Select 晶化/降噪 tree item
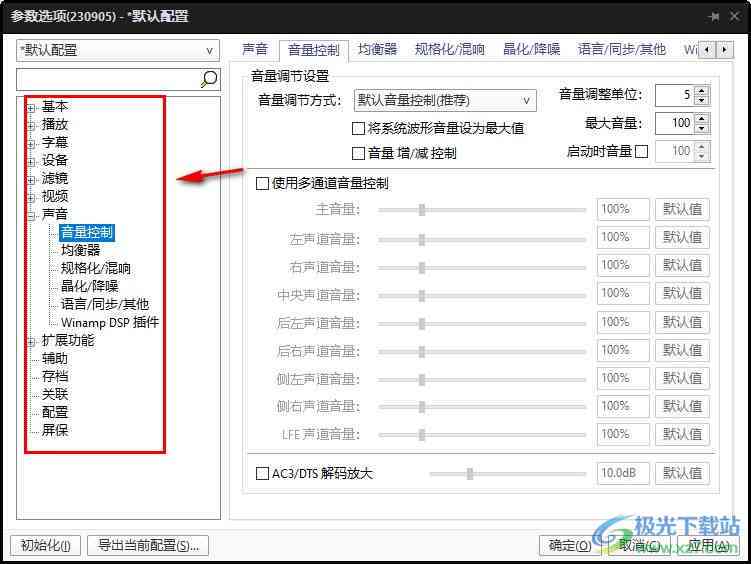 90,286
